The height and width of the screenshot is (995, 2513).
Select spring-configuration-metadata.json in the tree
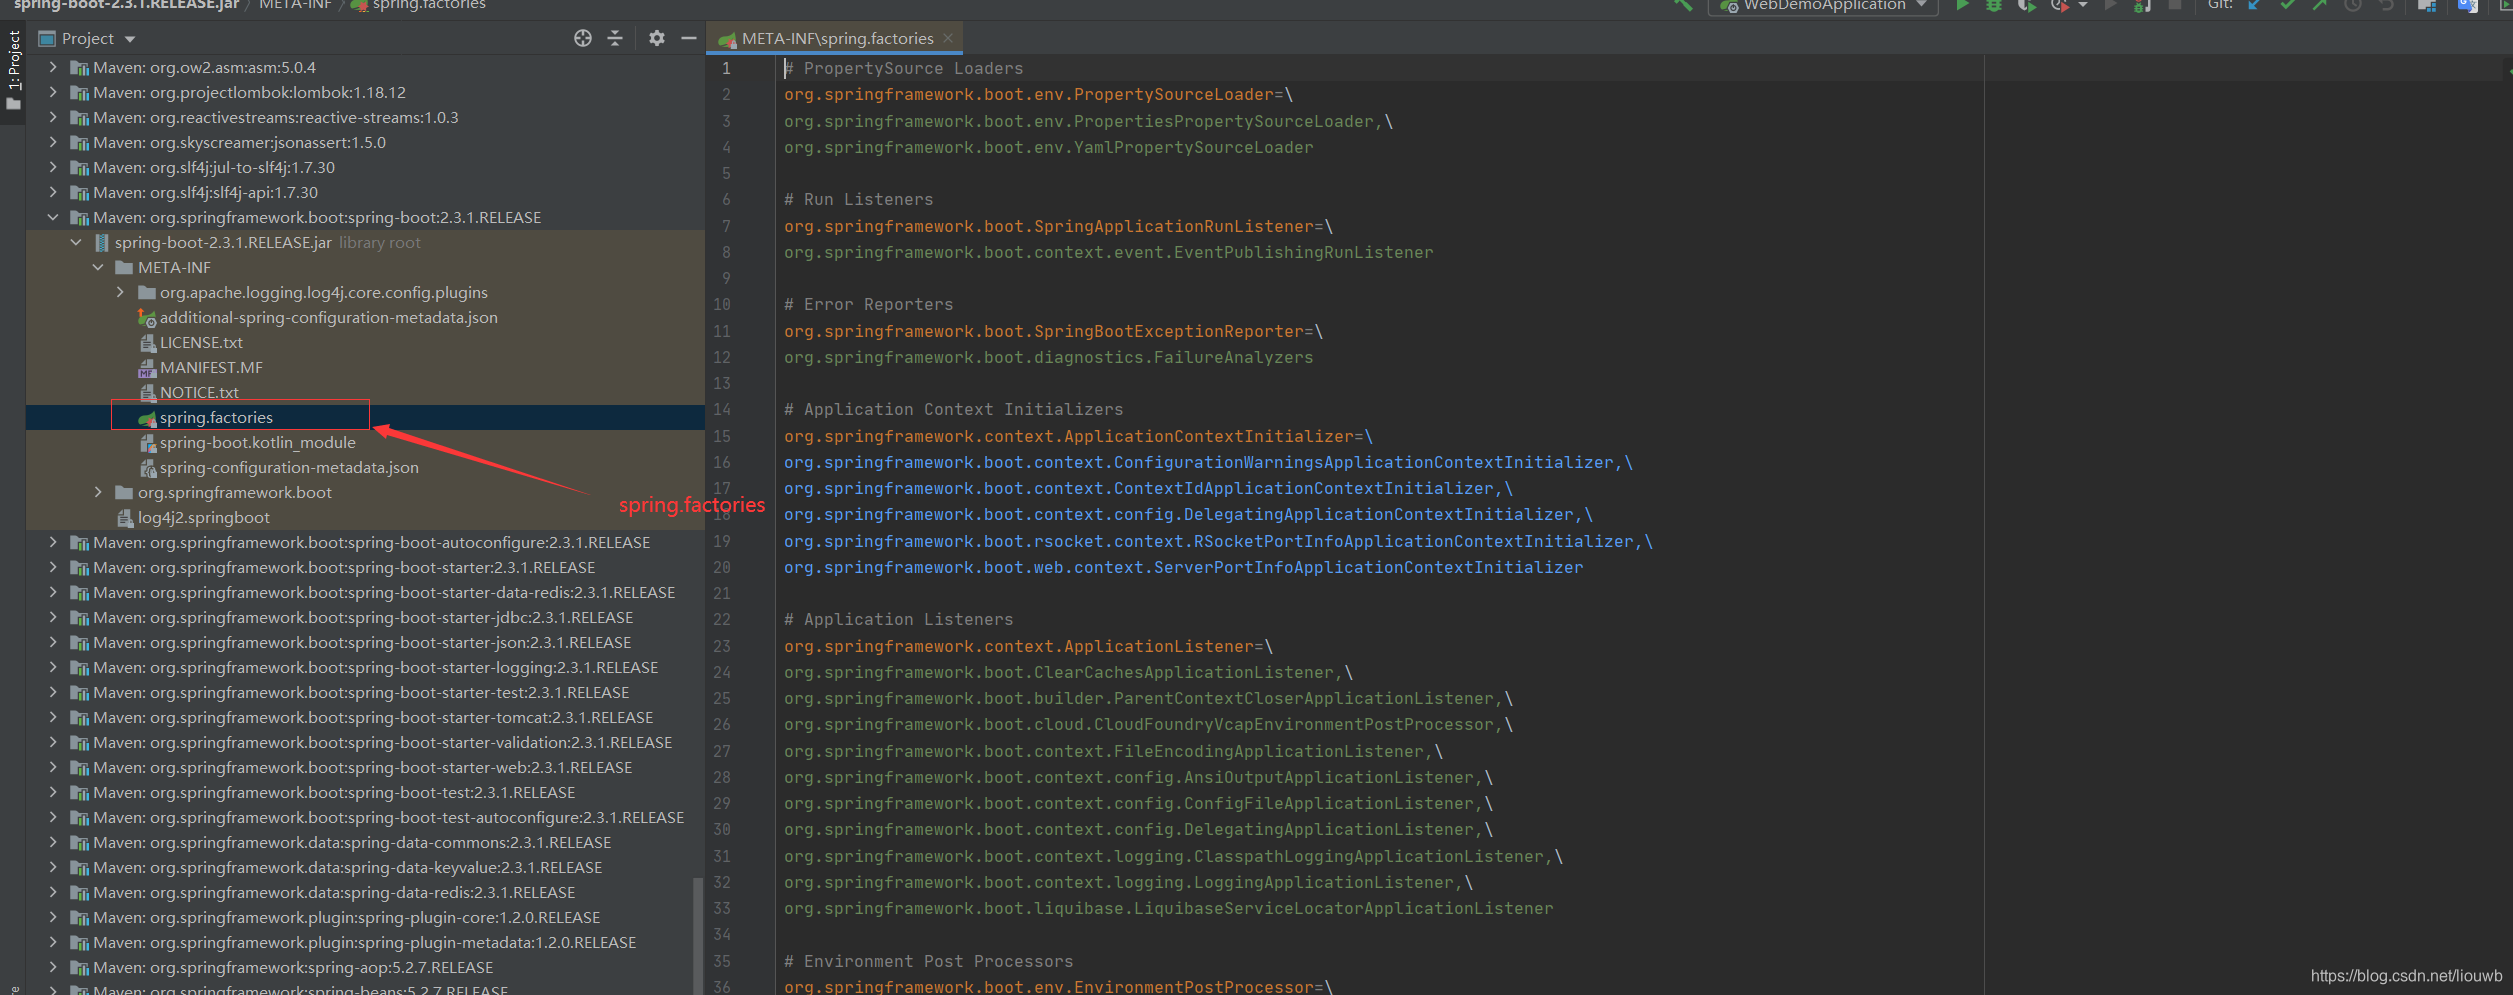(x=289, y=467)
